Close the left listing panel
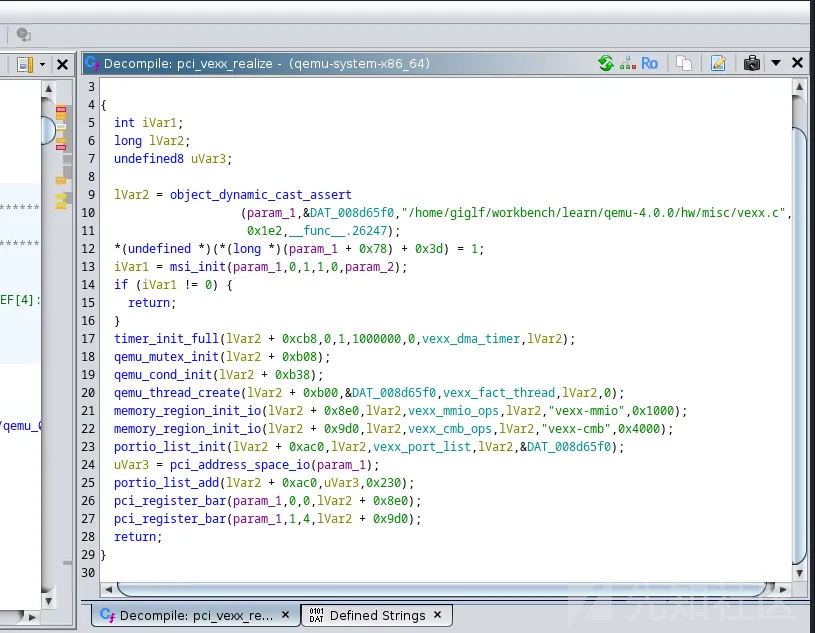 click(62, 64)
